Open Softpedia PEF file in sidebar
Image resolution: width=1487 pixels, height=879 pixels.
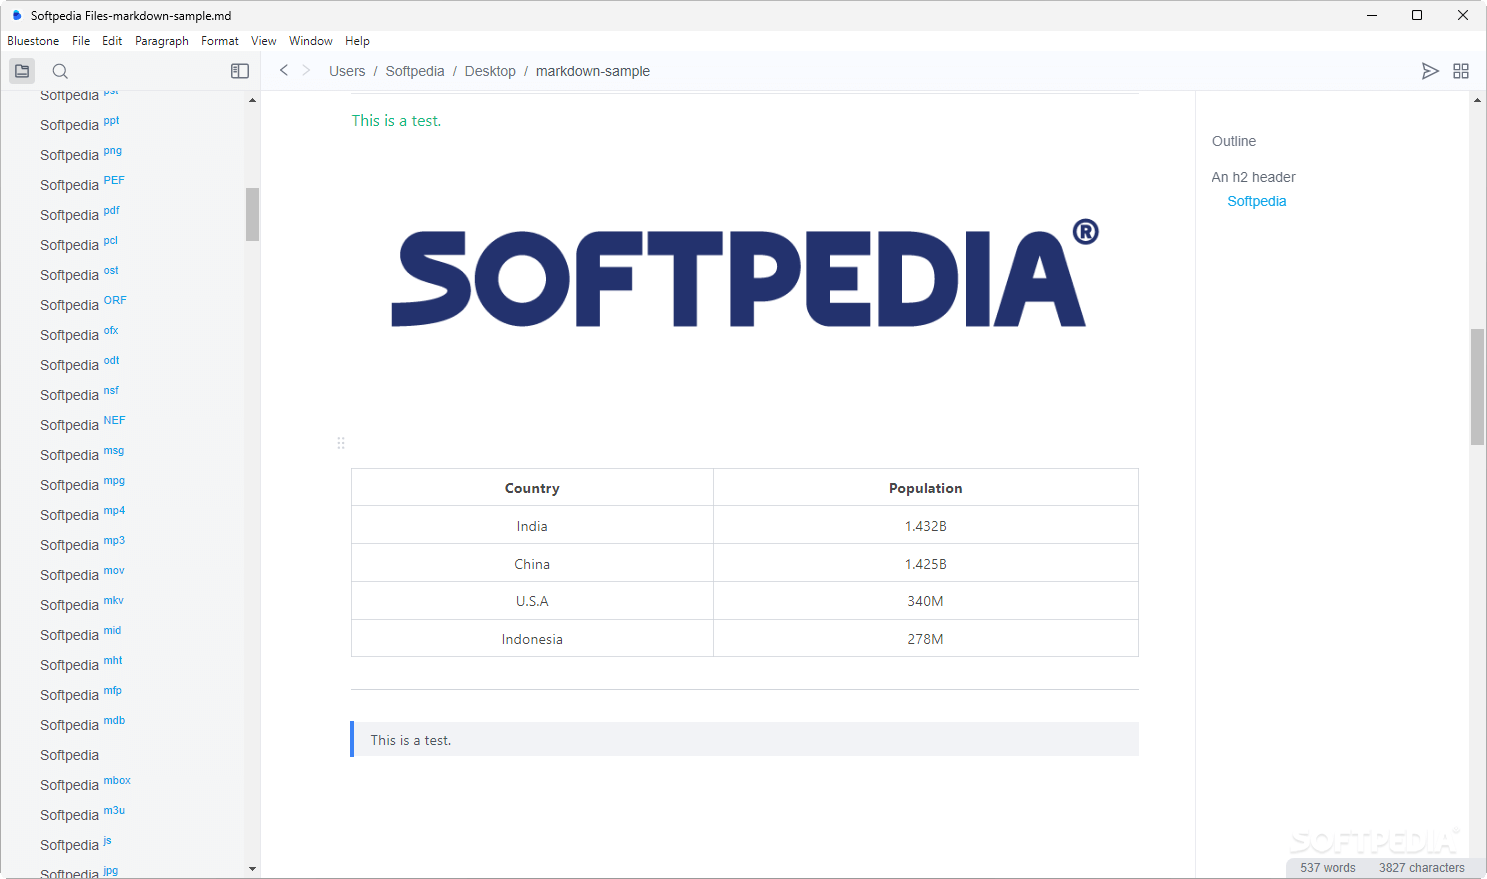(82, 184)
